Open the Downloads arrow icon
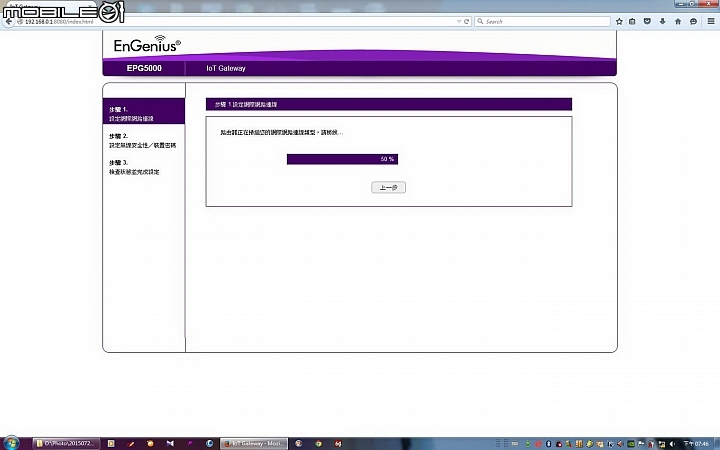 pos(663,22)
